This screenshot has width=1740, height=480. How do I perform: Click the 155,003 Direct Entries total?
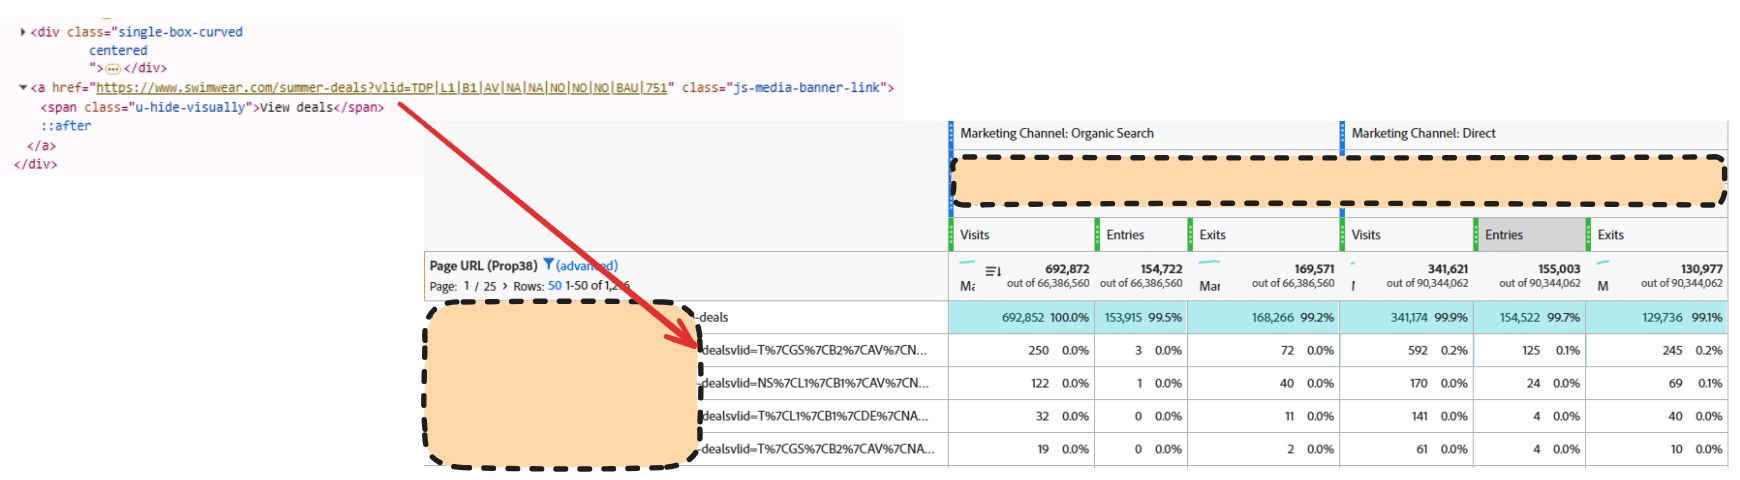pos(1560,269)
